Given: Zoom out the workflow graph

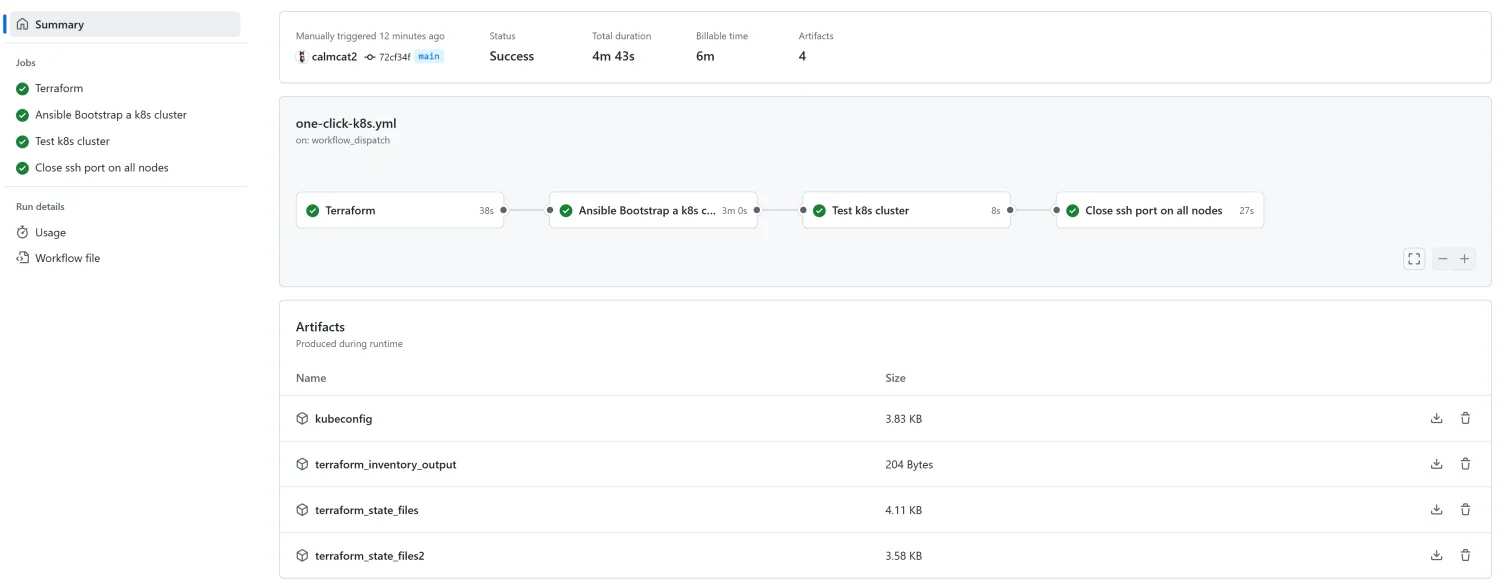Looking at the screenshot, I should (1442, 259).
